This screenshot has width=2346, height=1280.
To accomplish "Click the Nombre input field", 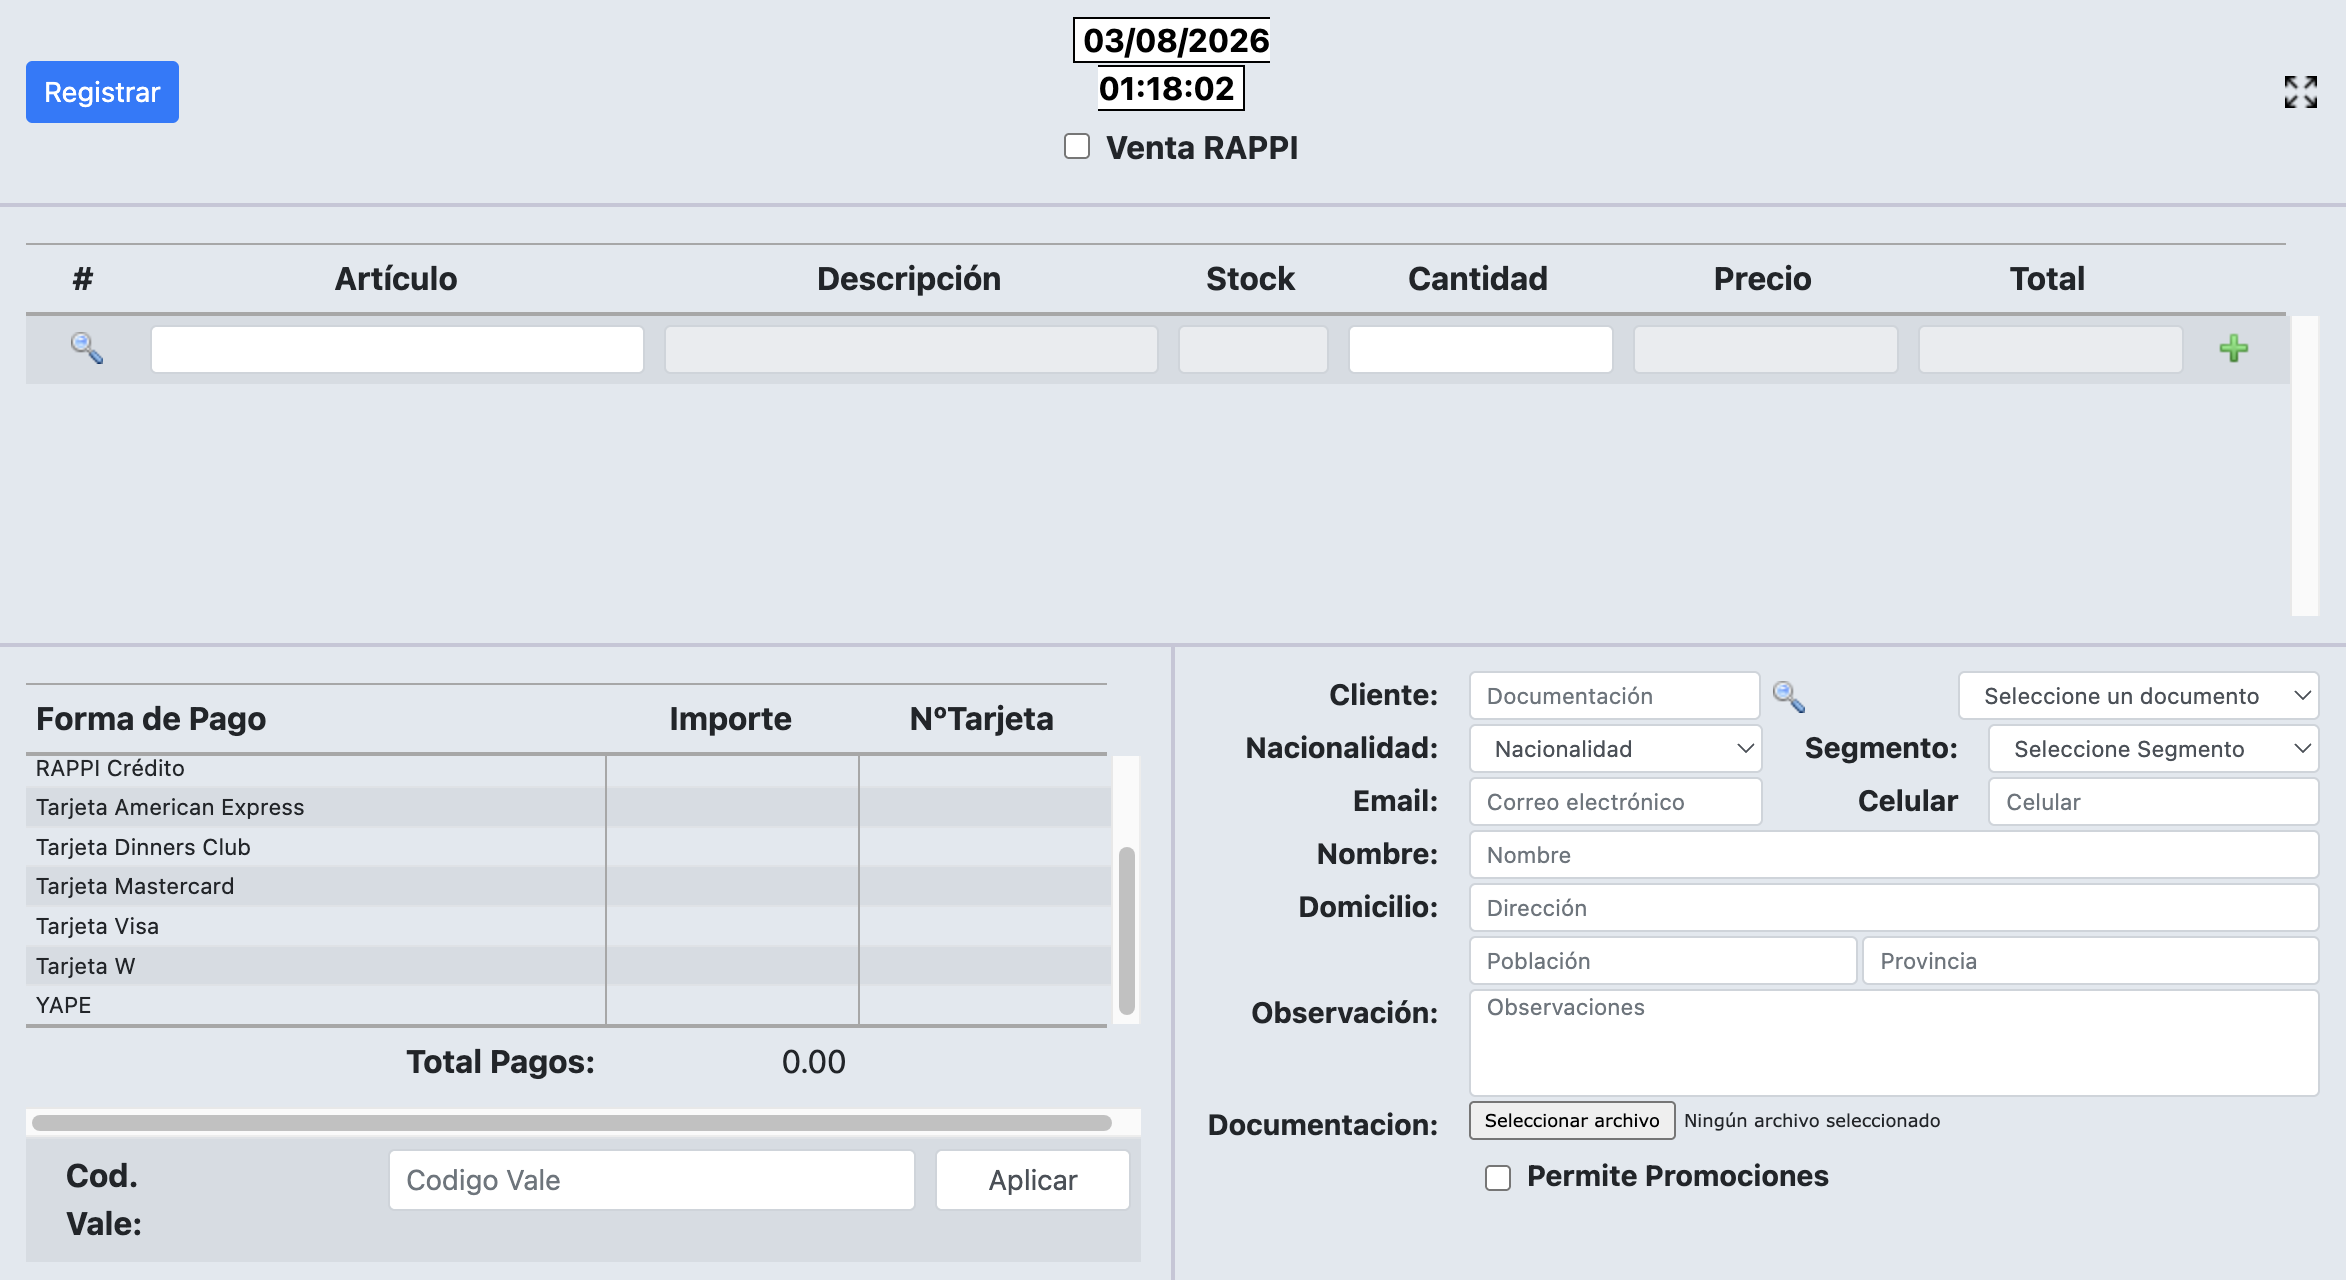I will coord(1894,855).
